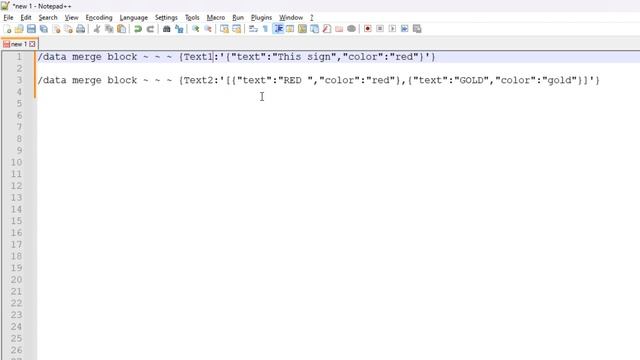The width and height of the screenshot is (640, 360).
Task: Open the Replace dialog icon
Action: (179, 29)
